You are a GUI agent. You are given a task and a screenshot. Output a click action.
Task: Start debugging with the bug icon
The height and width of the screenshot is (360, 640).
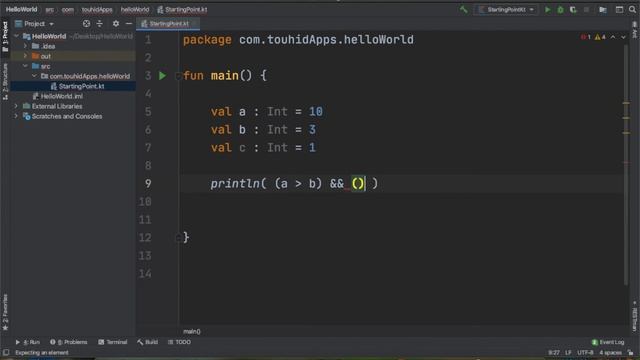point(560,9)
